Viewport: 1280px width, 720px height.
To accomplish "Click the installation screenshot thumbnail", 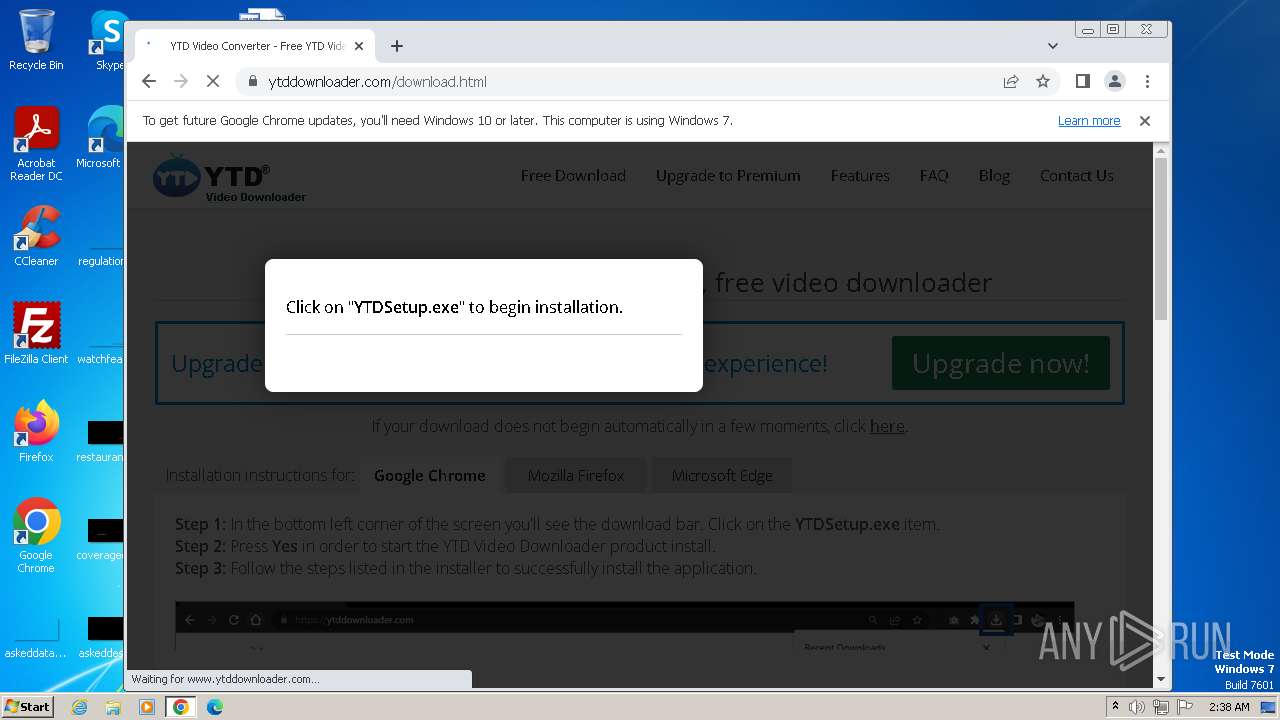I will click(x=624, y=627).
